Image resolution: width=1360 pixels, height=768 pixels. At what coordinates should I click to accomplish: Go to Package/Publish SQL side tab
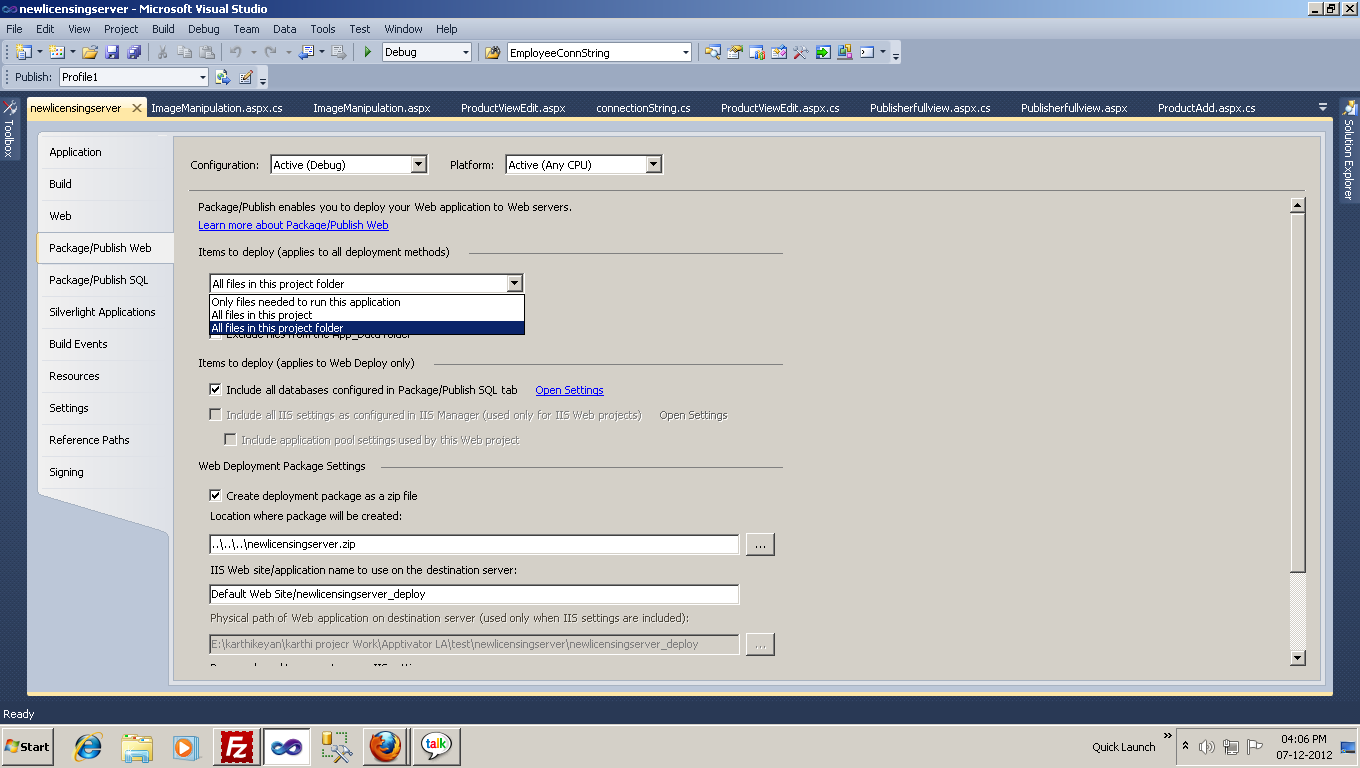tap(104, 280)
